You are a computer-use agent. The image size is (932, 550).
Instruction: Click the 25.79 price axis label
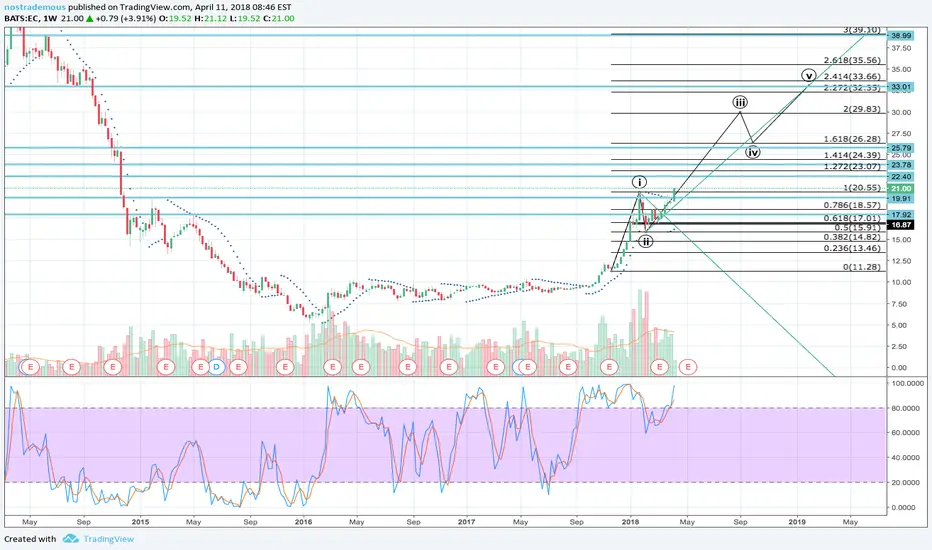pyautogui.click(x=901, y=148)
